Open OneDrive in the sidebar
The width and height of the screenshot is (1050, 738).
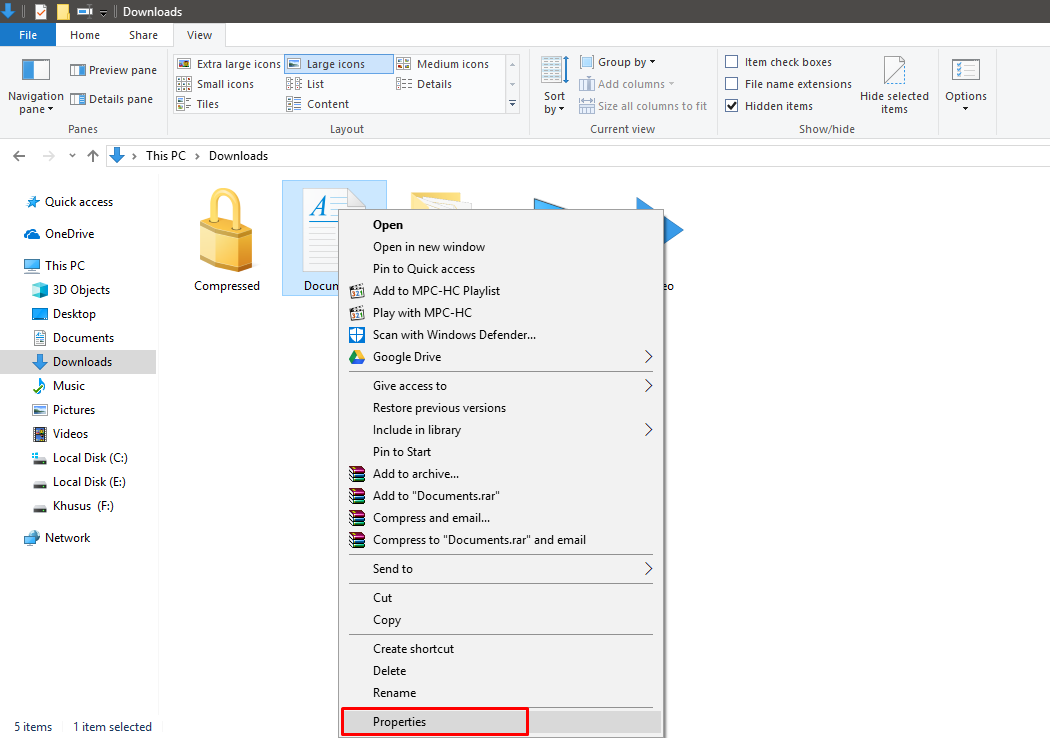click(x=69, y=234)
